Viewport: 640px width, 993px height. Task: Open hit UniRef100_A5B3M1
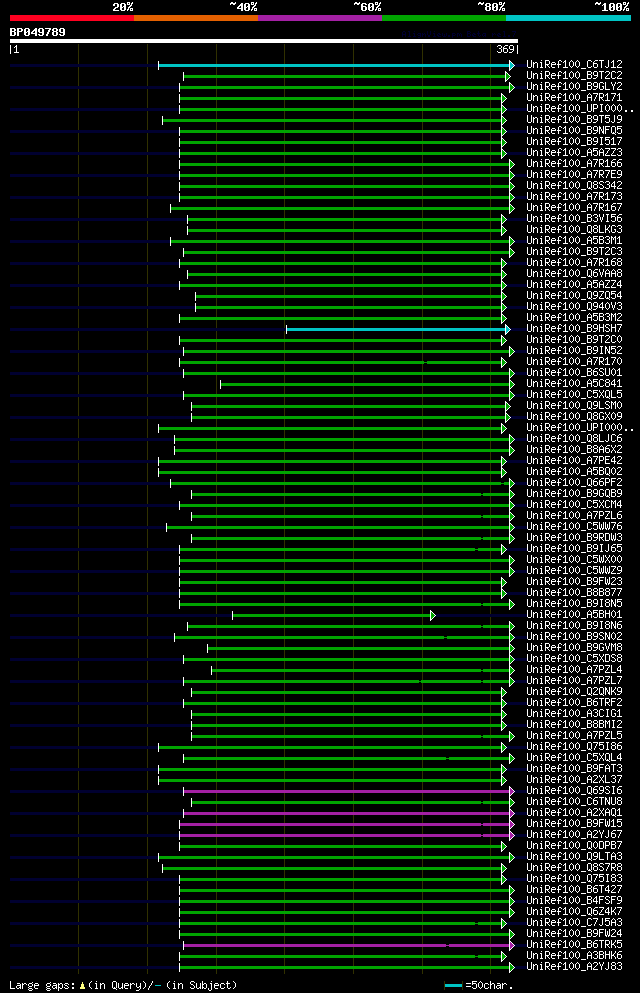[x=574, y=241]
